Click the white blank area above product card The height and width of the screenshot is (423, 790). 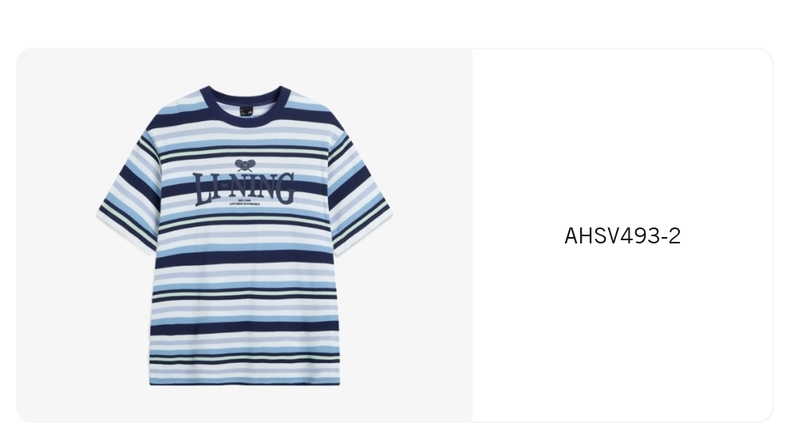(x=395, y=23)
